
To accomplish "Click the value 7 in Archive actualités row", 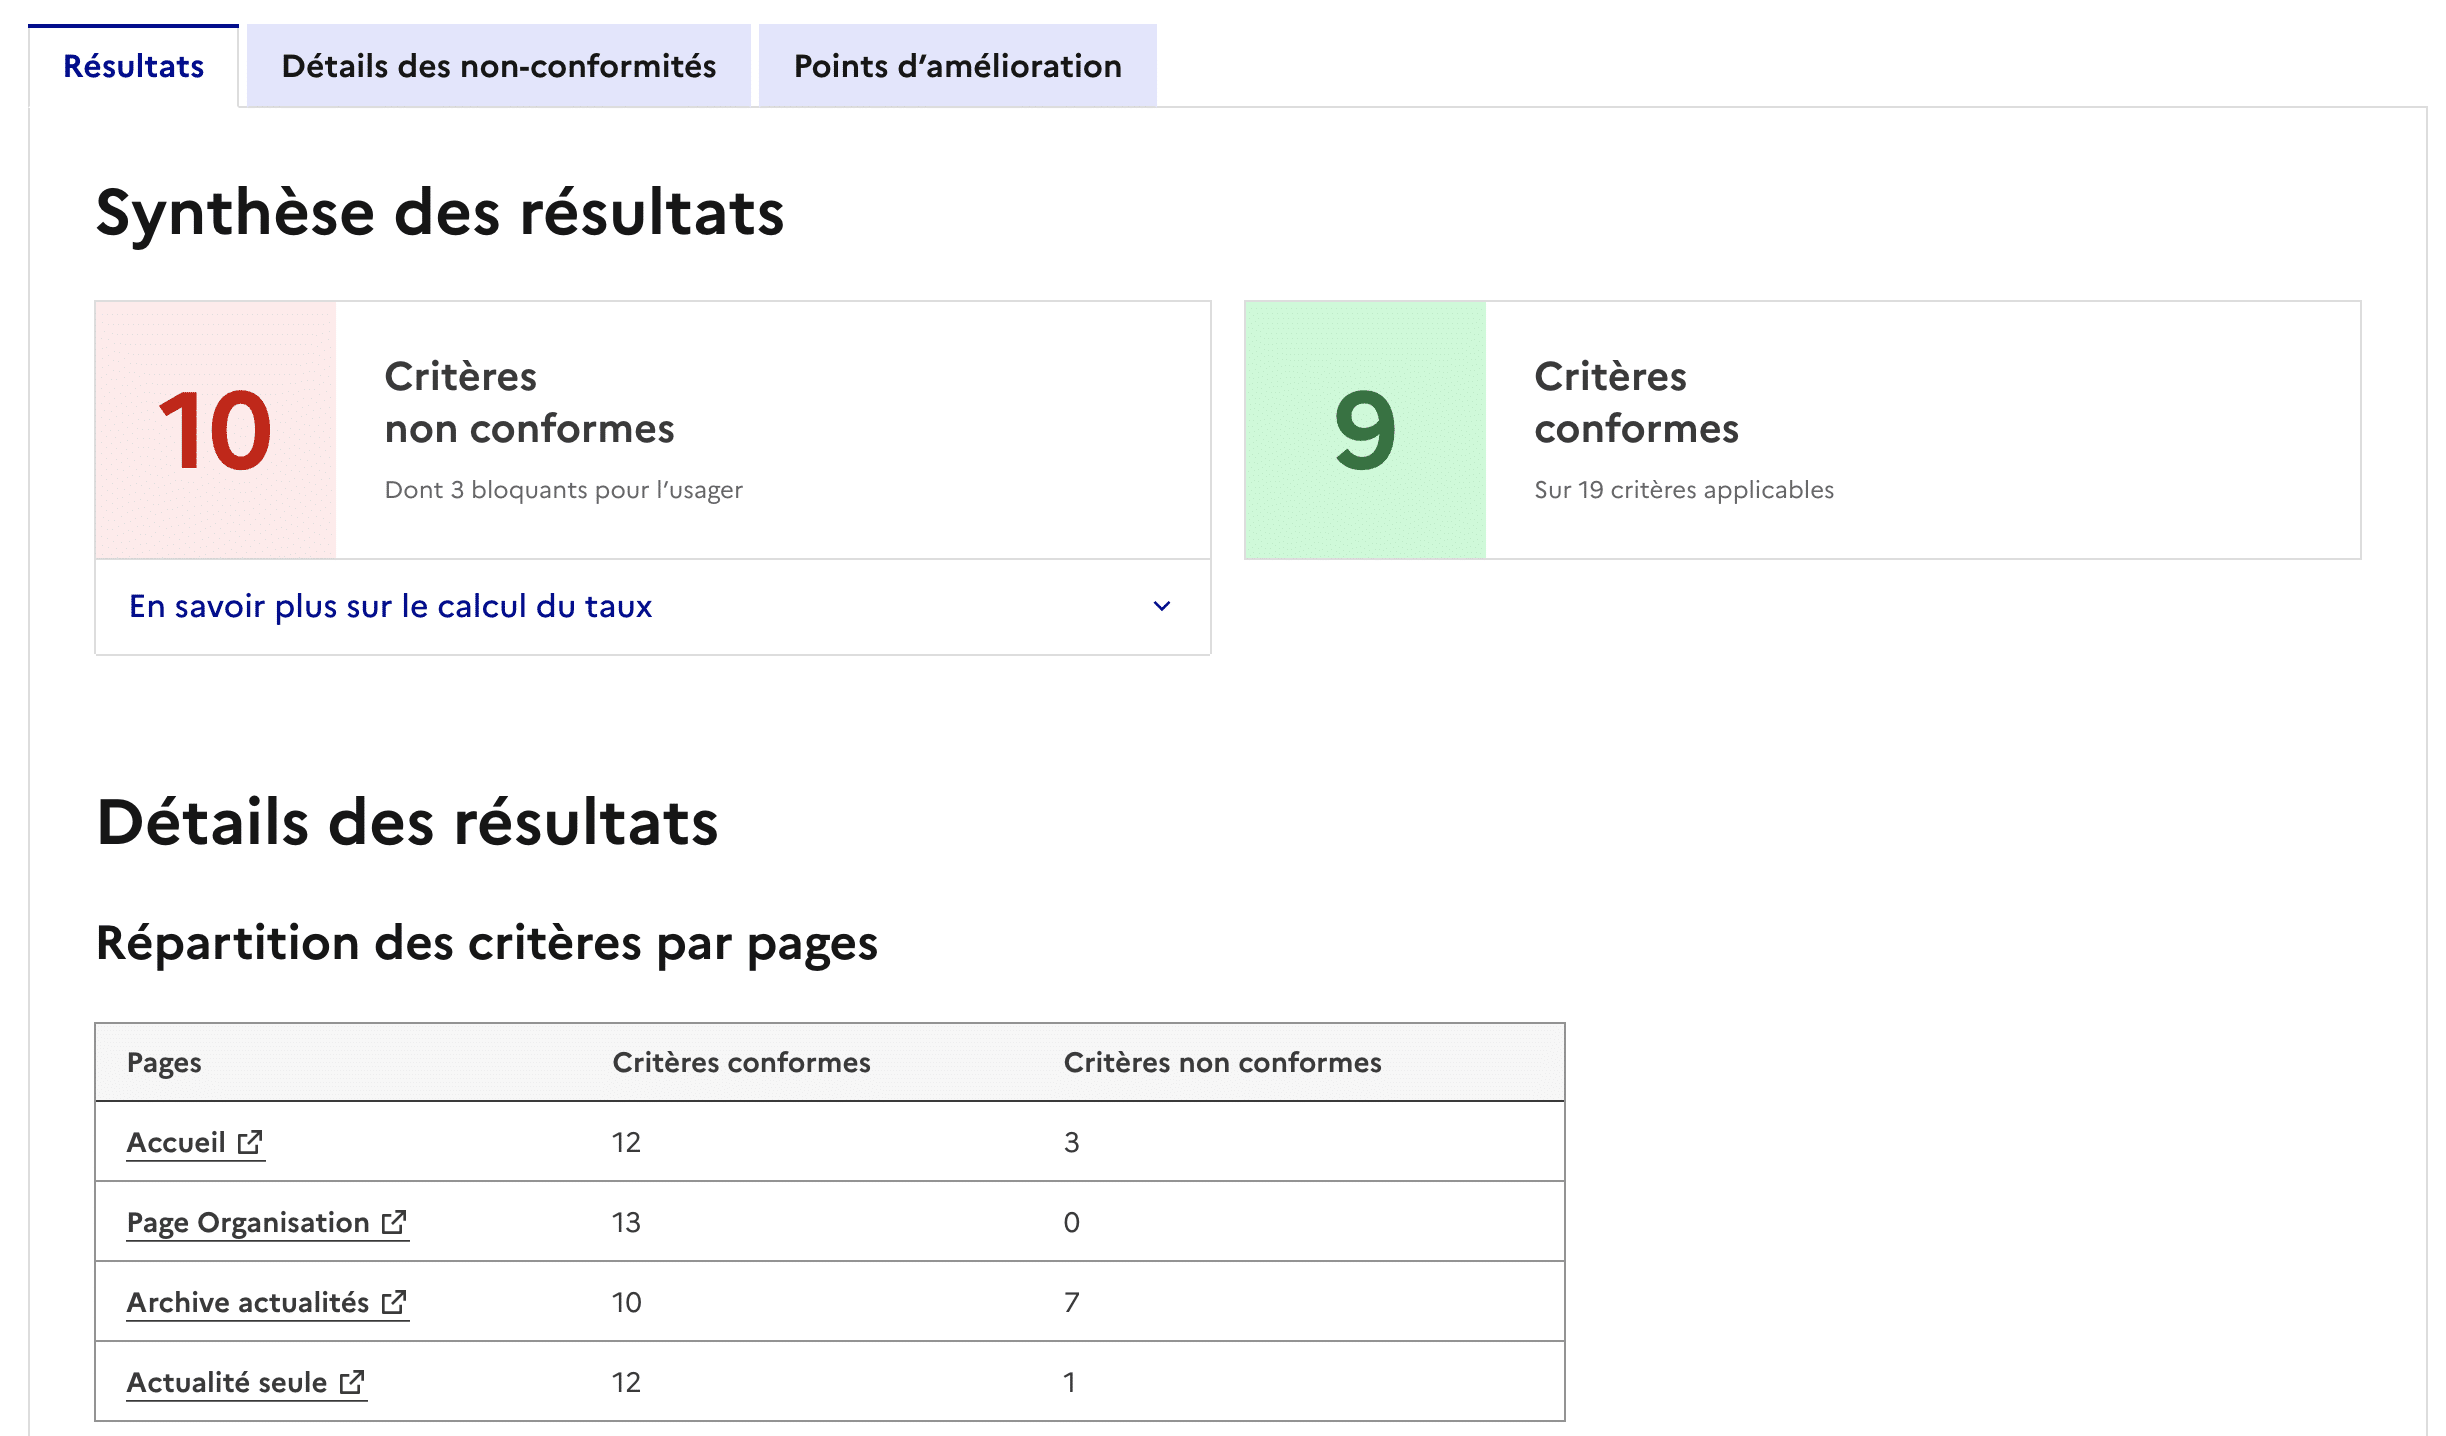I will 1071,1302.
